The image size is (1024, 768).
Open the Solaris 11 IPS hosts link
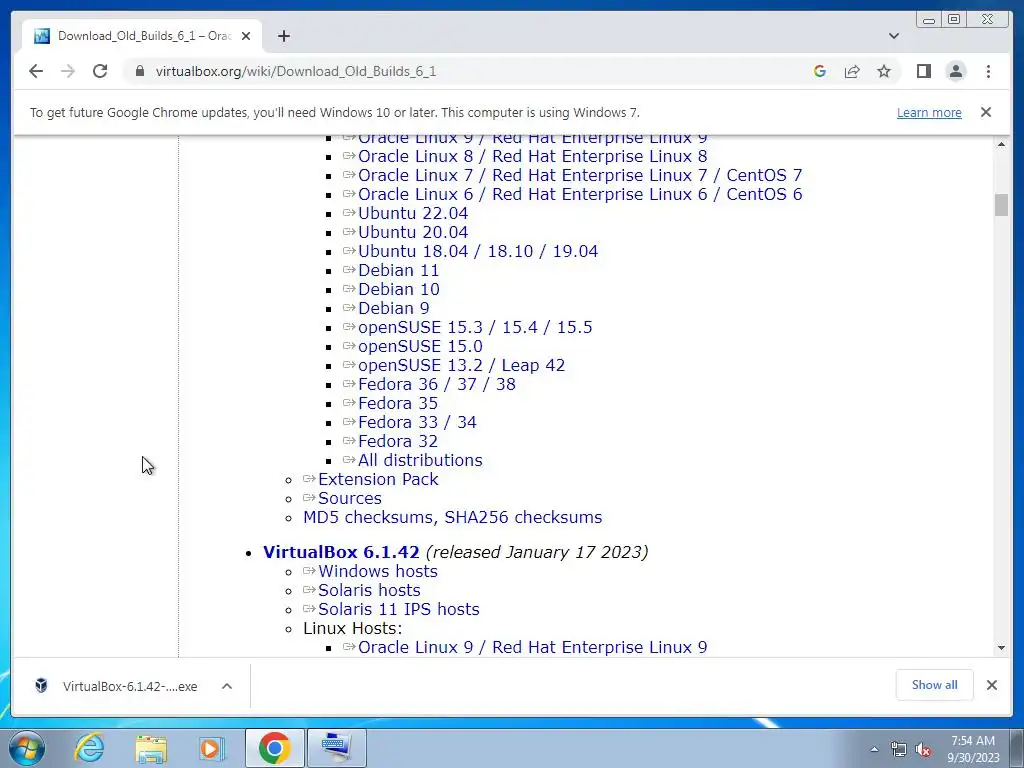point(398,609)
